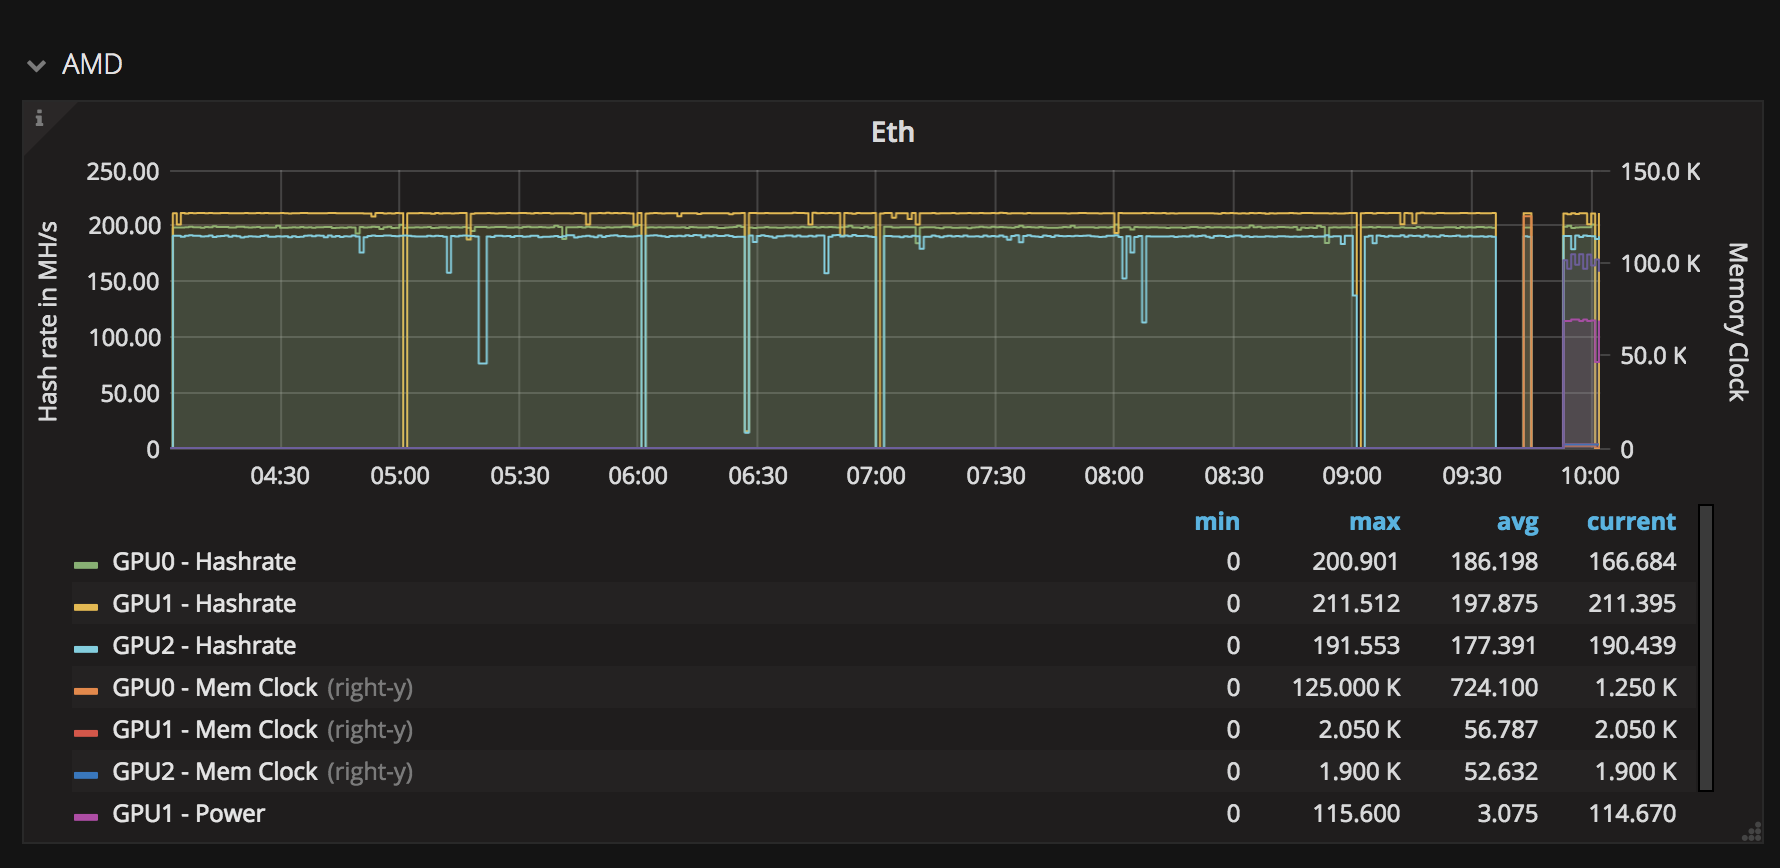Toggle GPU0 - Hashrate series visibility

pos(204,562)
